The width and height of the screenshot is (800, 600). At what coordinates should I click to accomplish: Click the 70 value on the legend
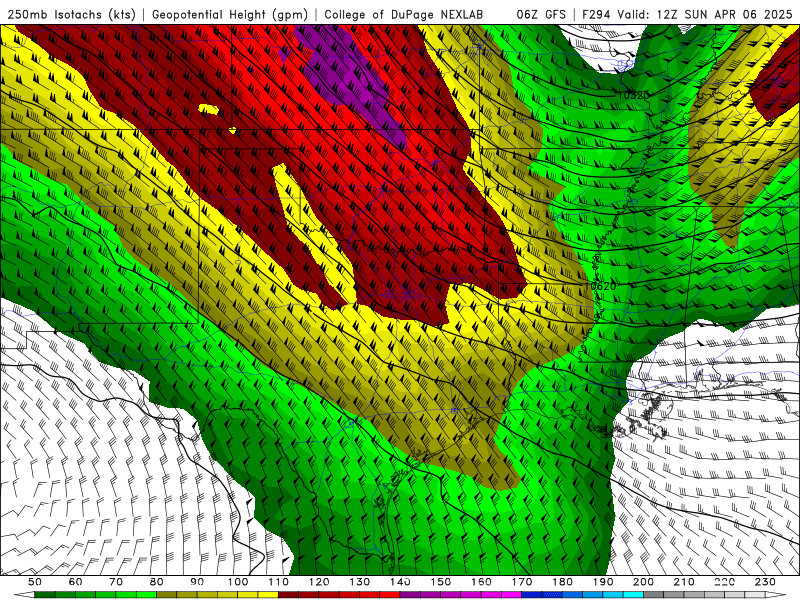click(116, 582)
